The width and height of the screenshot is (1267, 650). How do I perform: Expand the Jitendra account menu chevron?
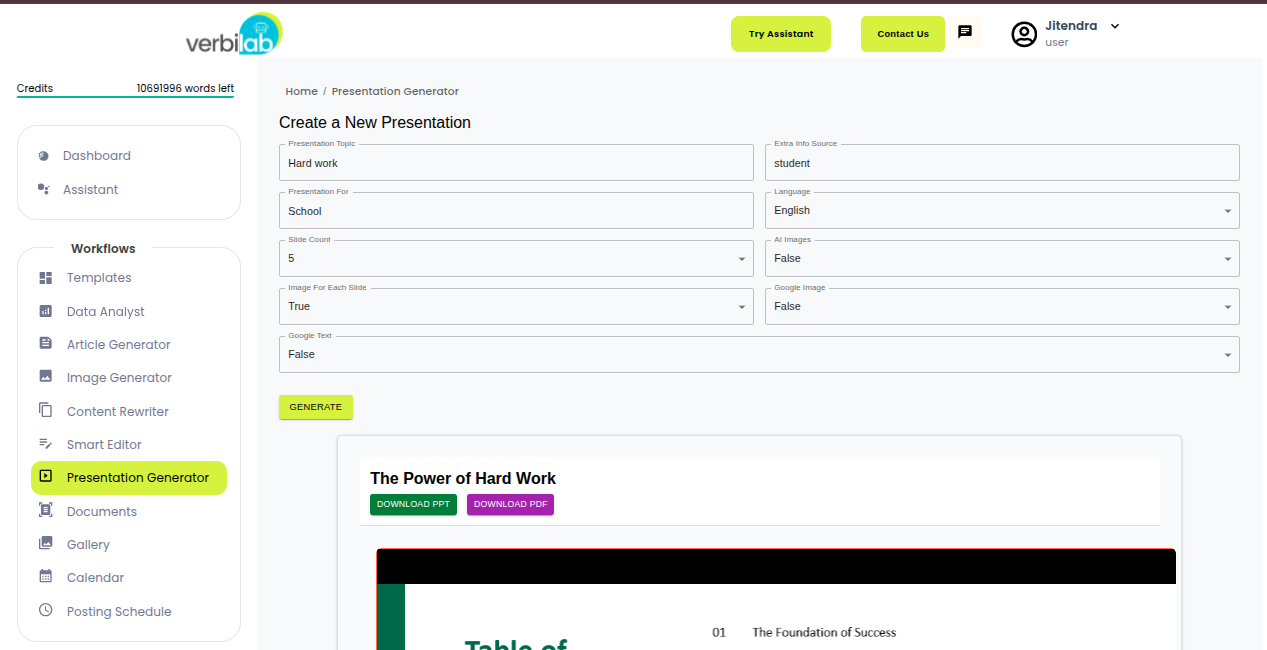[x=1115, y=26]
